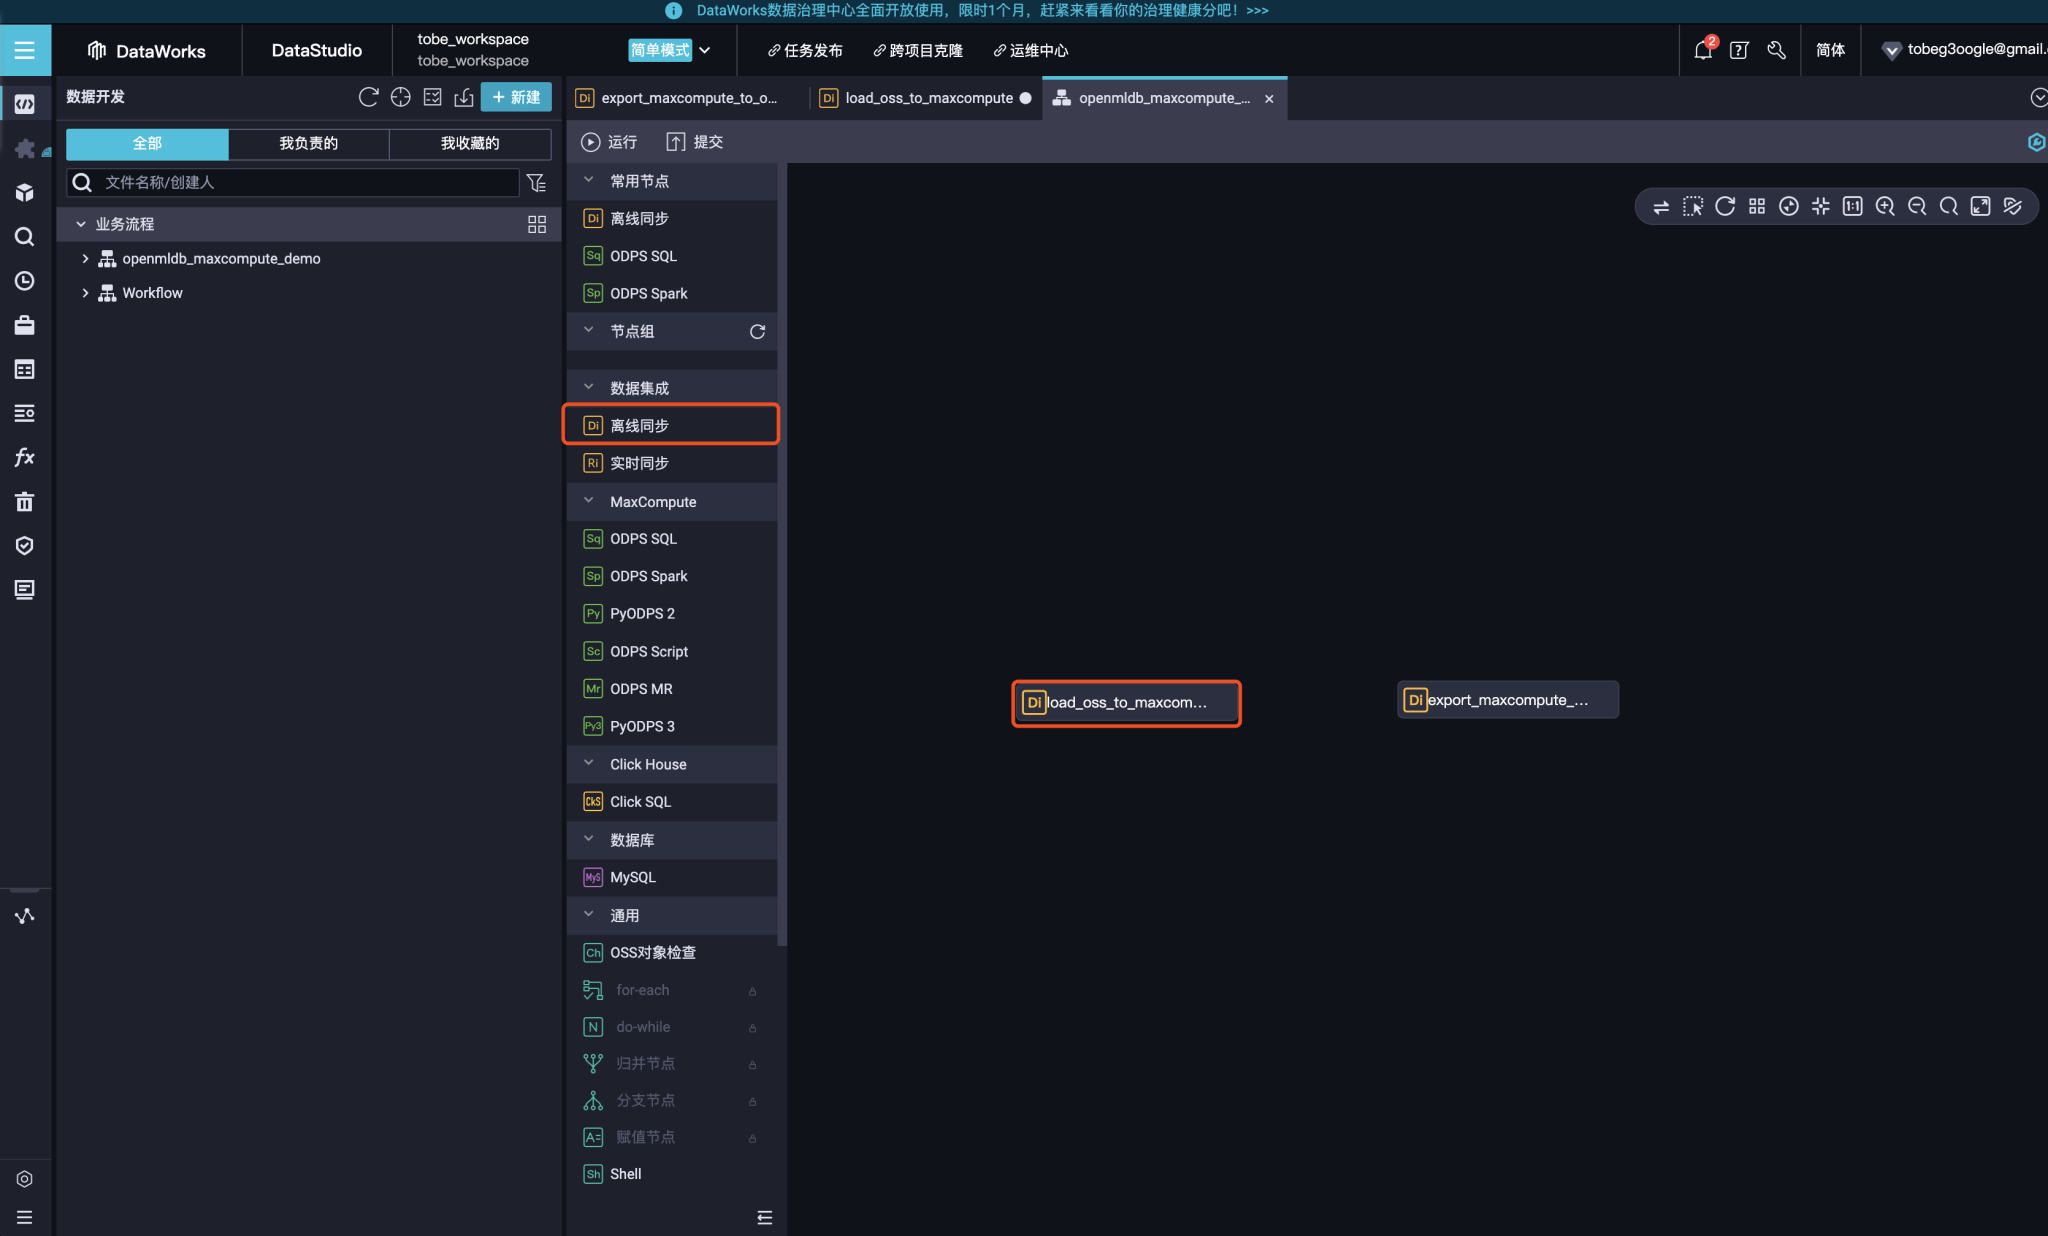Screen dimensions: 2048x1236
Task: Click the filter icon beside search box
Action: coord(536,182)
